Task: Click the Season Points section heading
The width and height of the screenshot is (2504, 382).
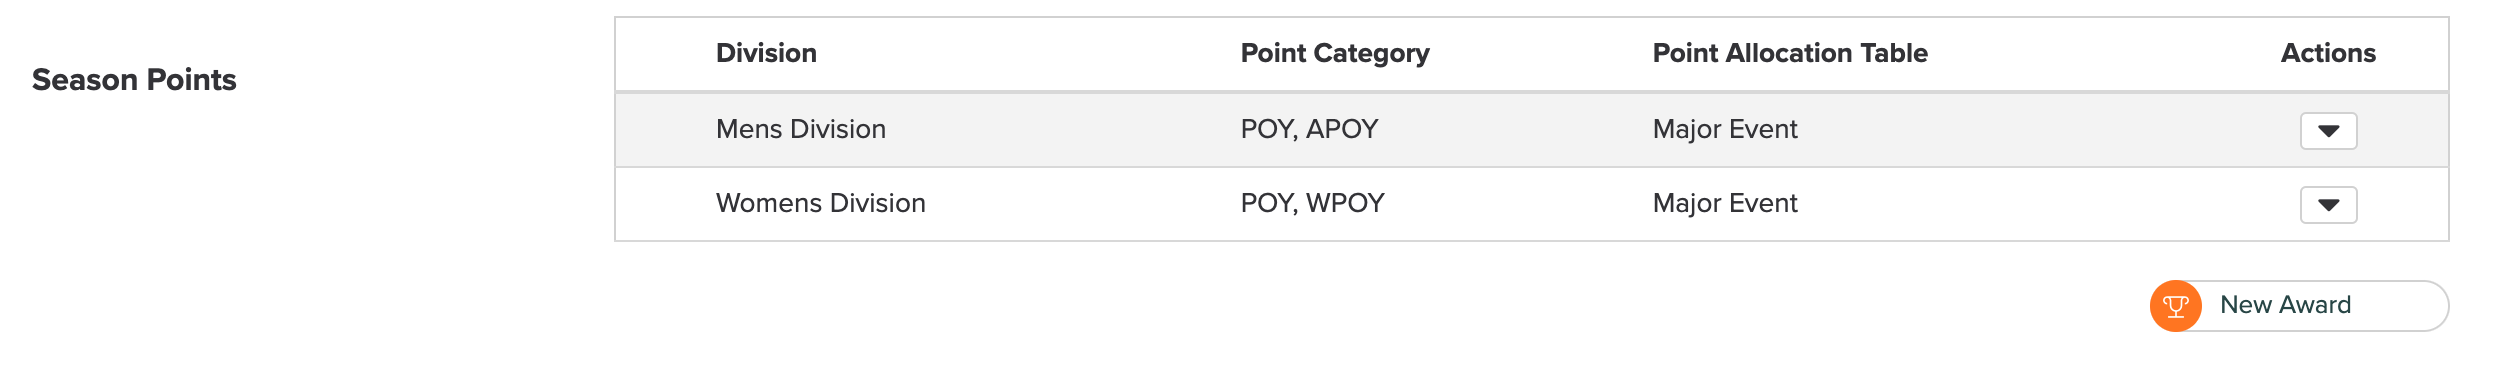Action: tap(134, 80)
